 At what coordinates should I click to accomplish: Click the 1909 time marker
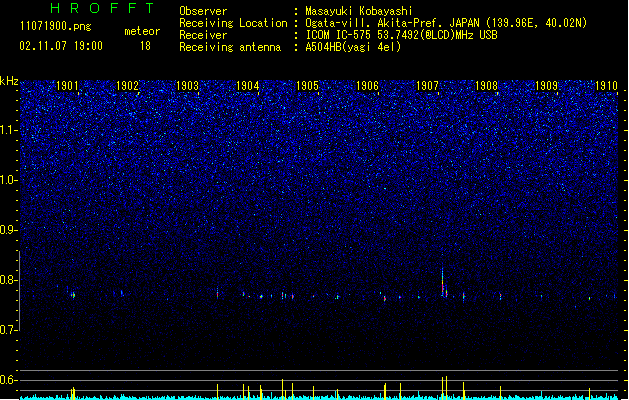pos(546,85)
